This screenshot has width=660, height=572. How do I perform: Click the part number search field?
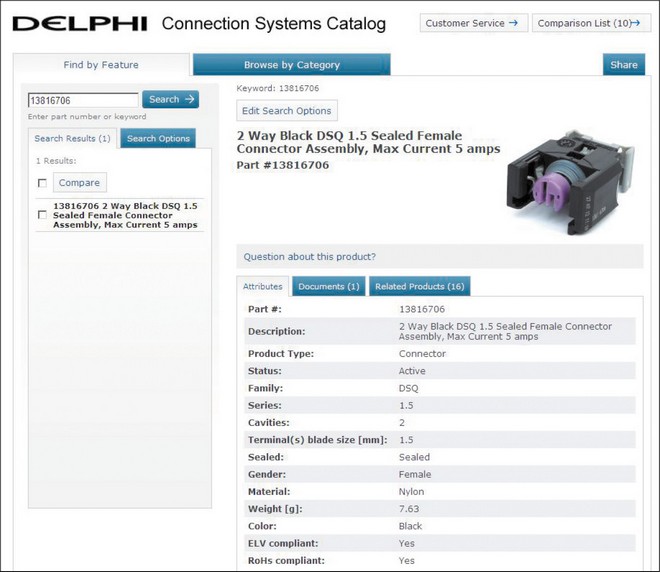(x=83, y=100)
